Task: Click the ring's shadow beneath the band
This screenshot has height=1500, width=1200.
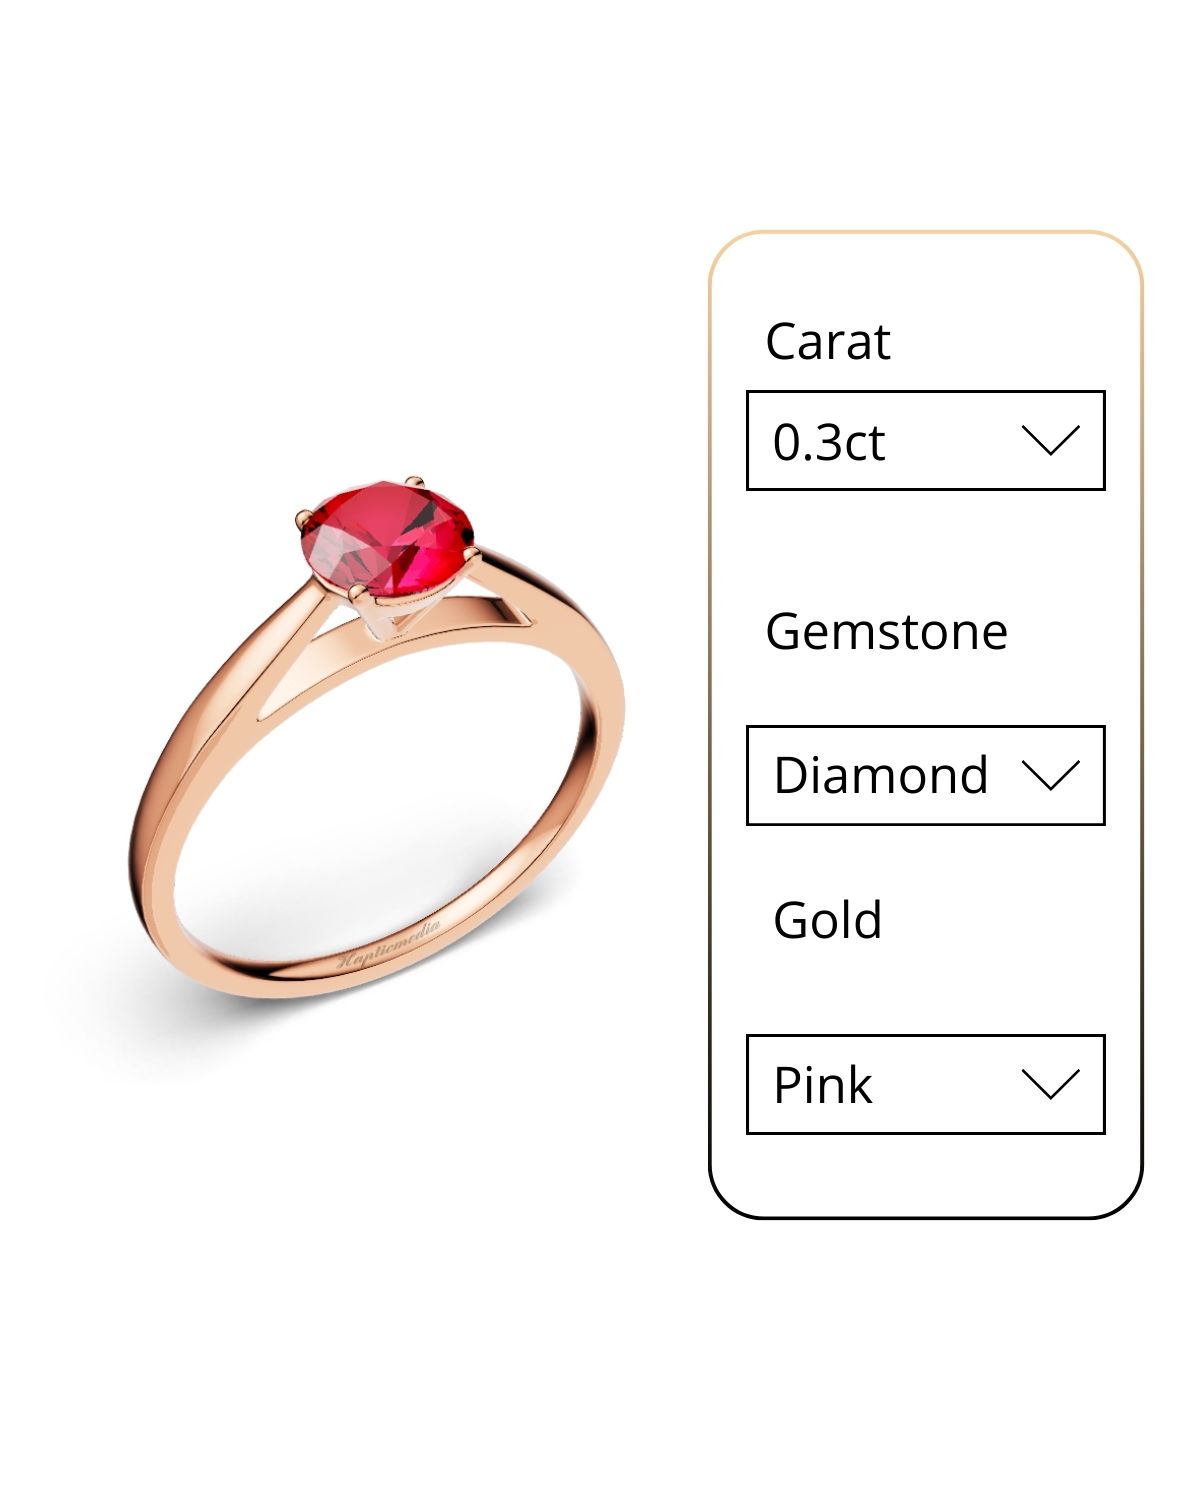Action: click(x=180, y=1000)
